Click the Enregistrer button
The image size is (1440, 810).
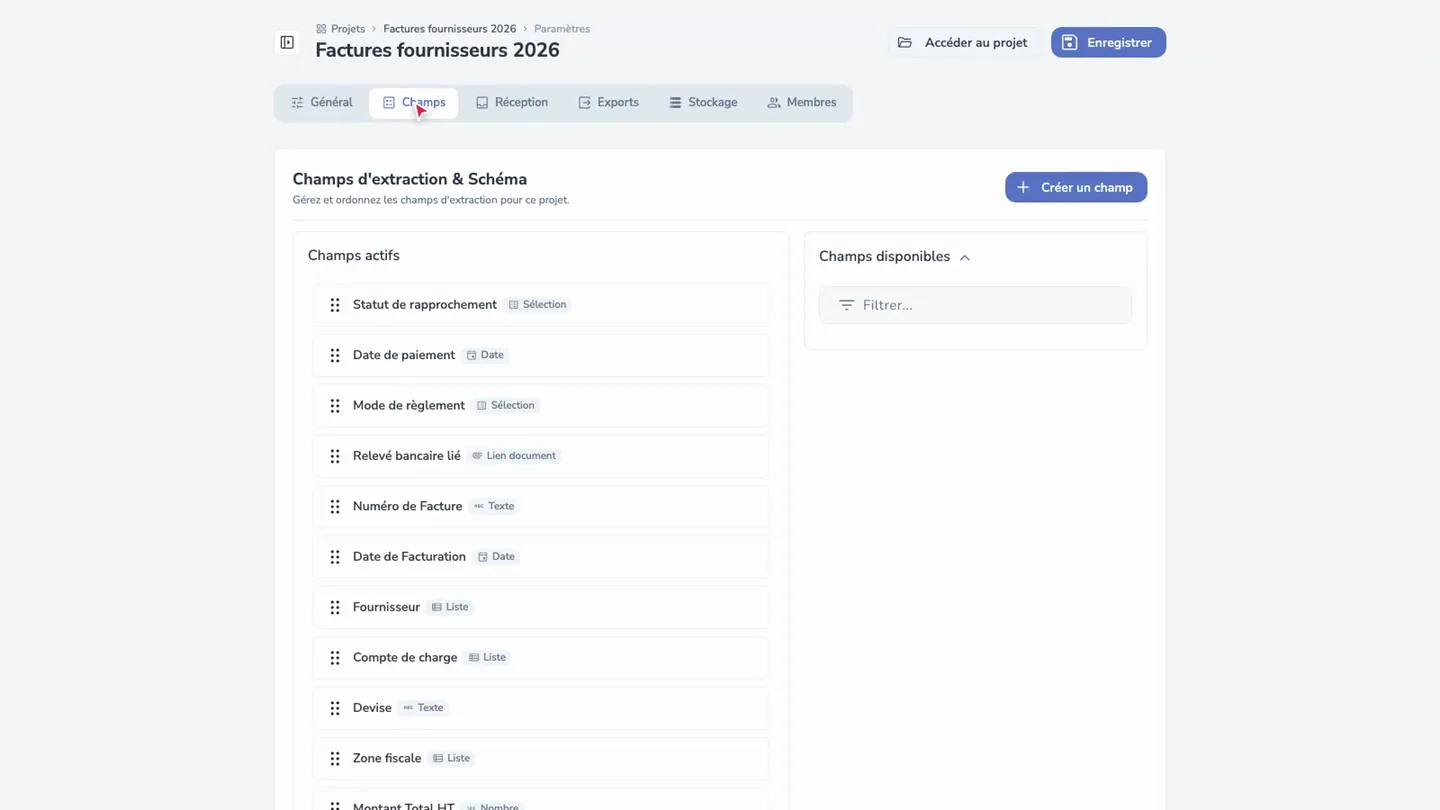(x=1108, y=43)
